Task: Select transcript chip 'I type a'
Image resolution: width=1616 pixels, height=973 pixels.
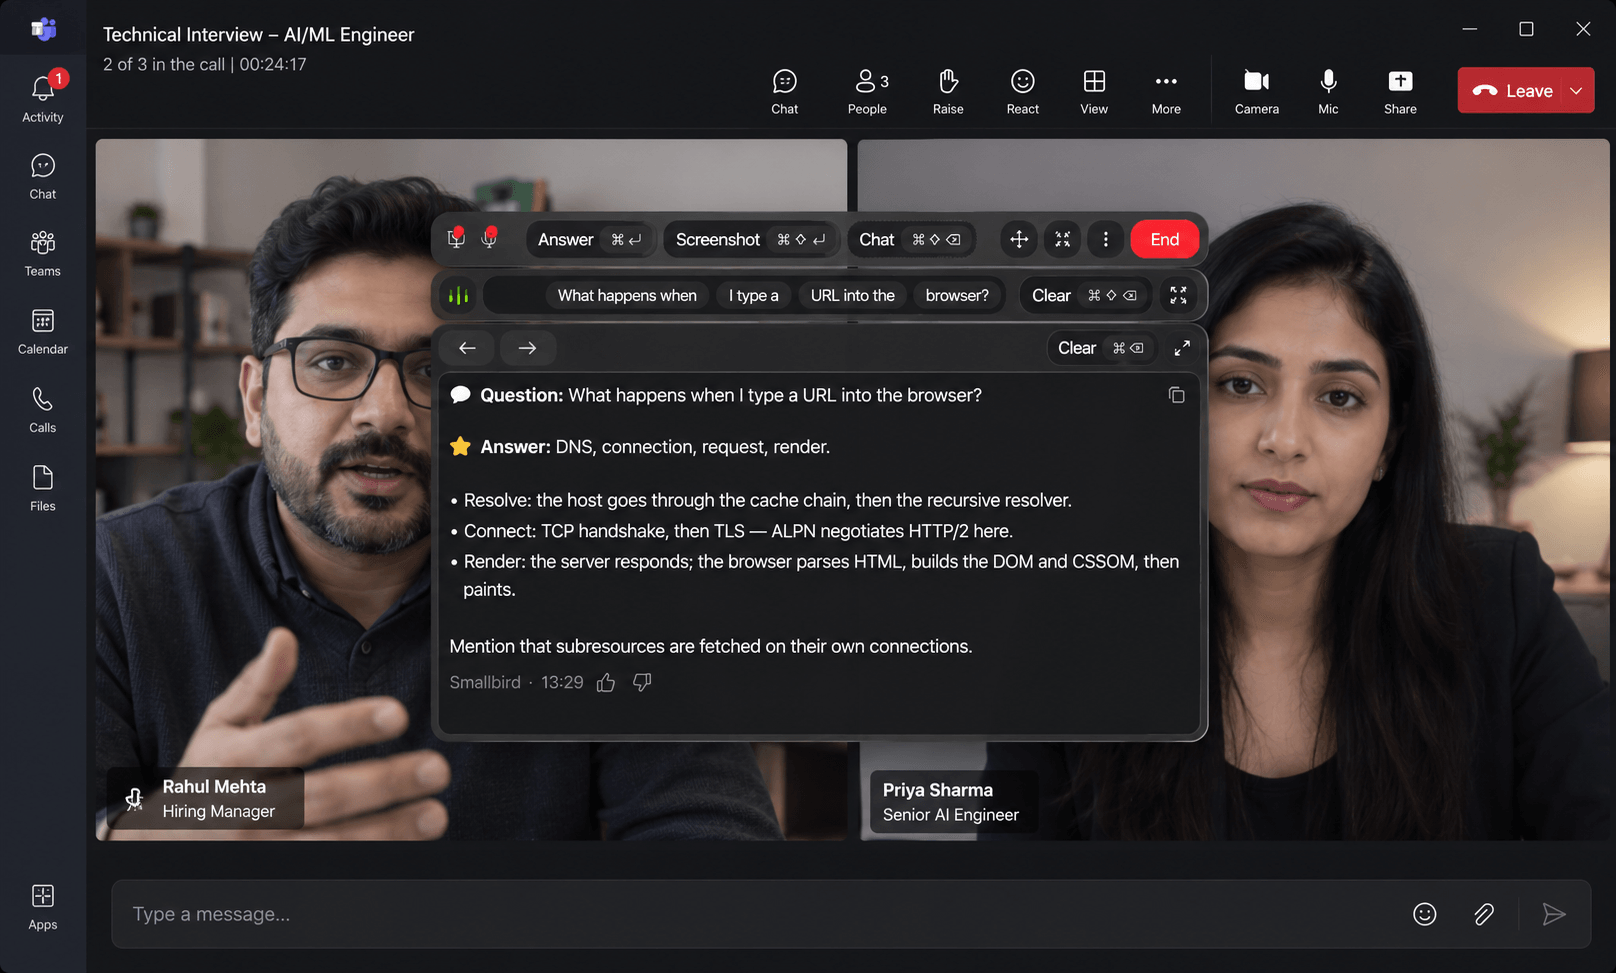Action: (x=753, y=295)
